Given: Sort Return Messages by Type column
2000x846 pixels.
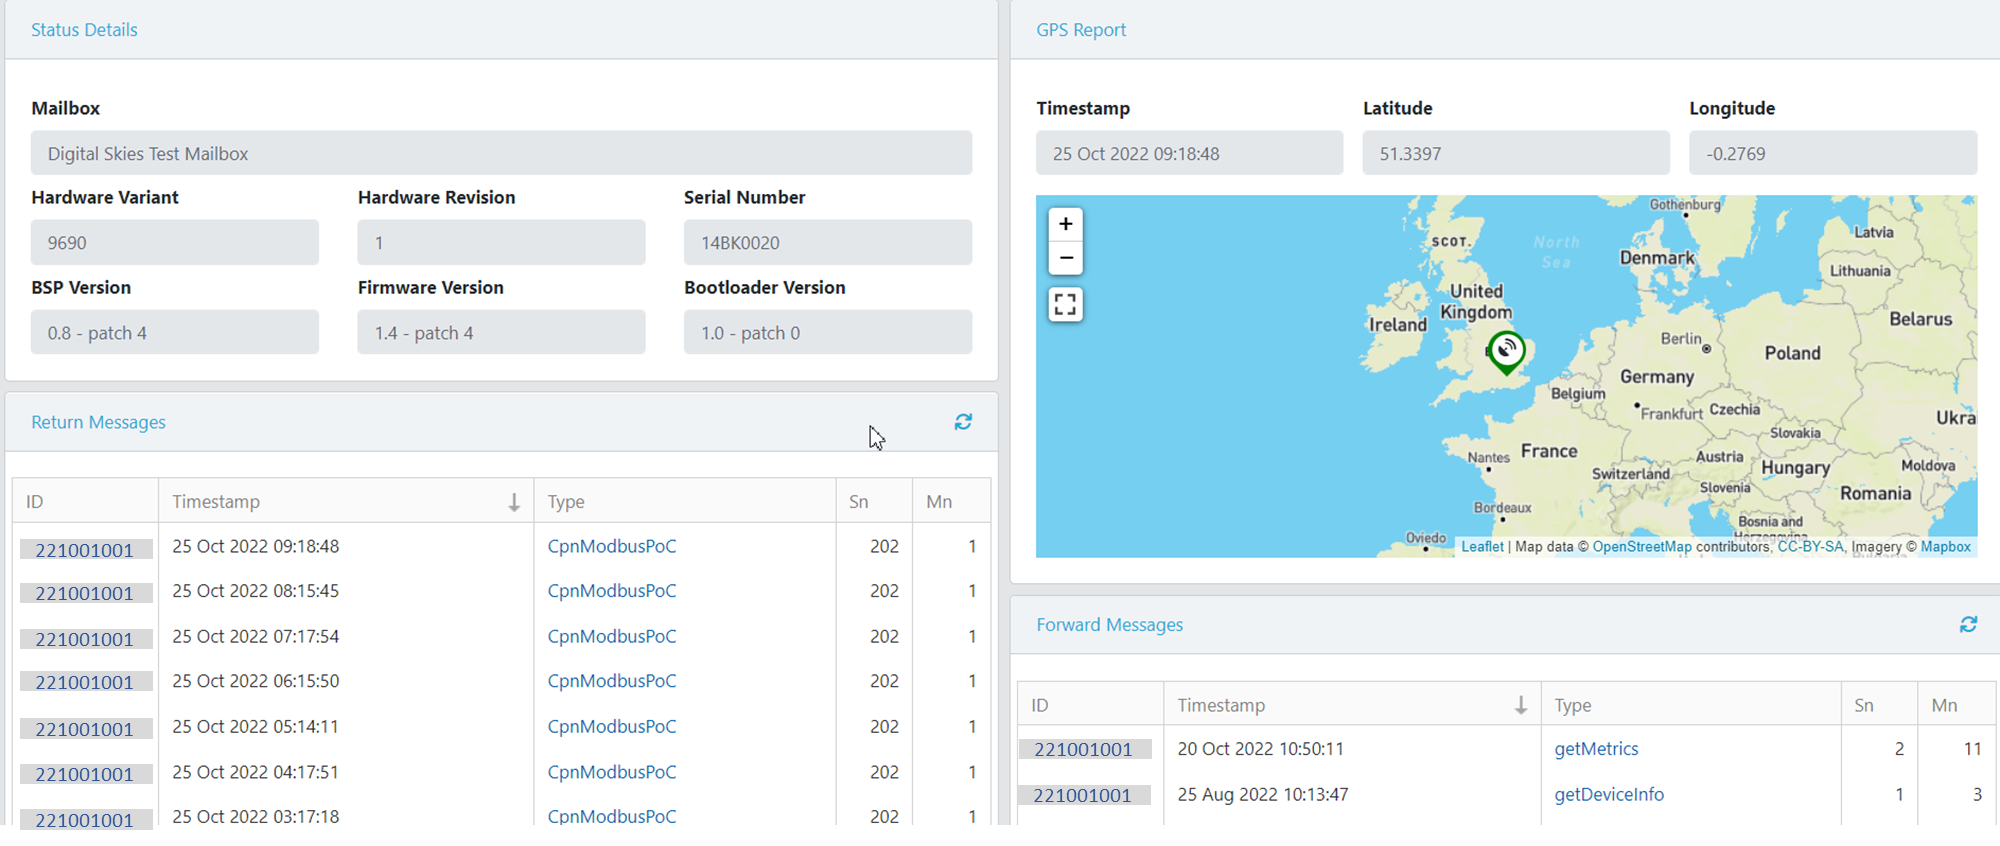Looking at the screenshot, I should [x=566, y=502].
